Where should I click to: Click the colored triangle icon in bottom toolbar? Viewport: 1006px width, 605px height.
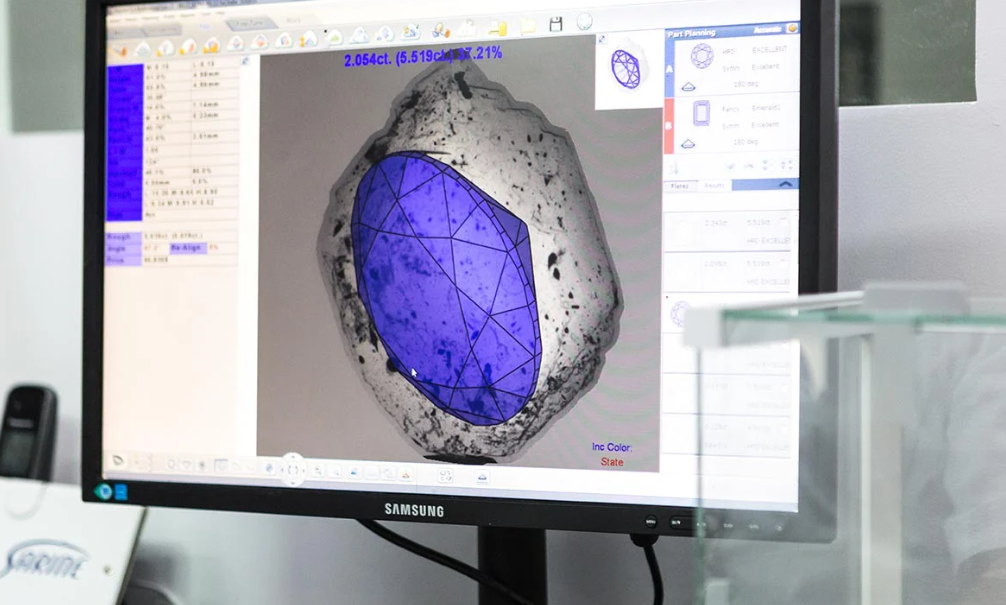405,475
